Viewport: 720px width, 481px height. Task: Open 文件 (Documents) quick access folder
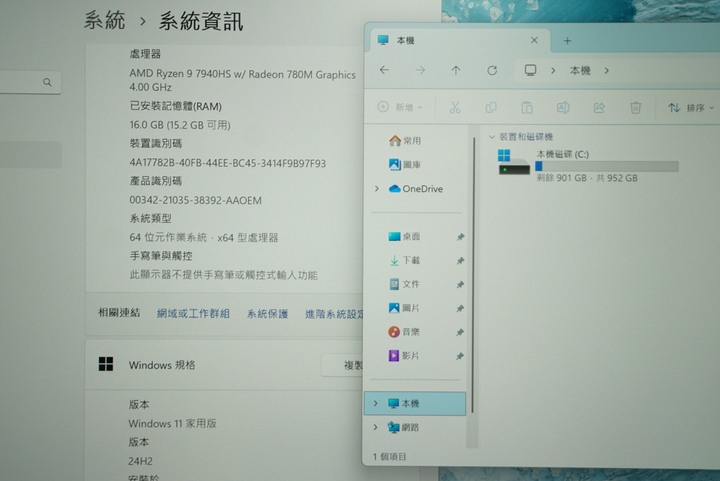tap(404, 284)
